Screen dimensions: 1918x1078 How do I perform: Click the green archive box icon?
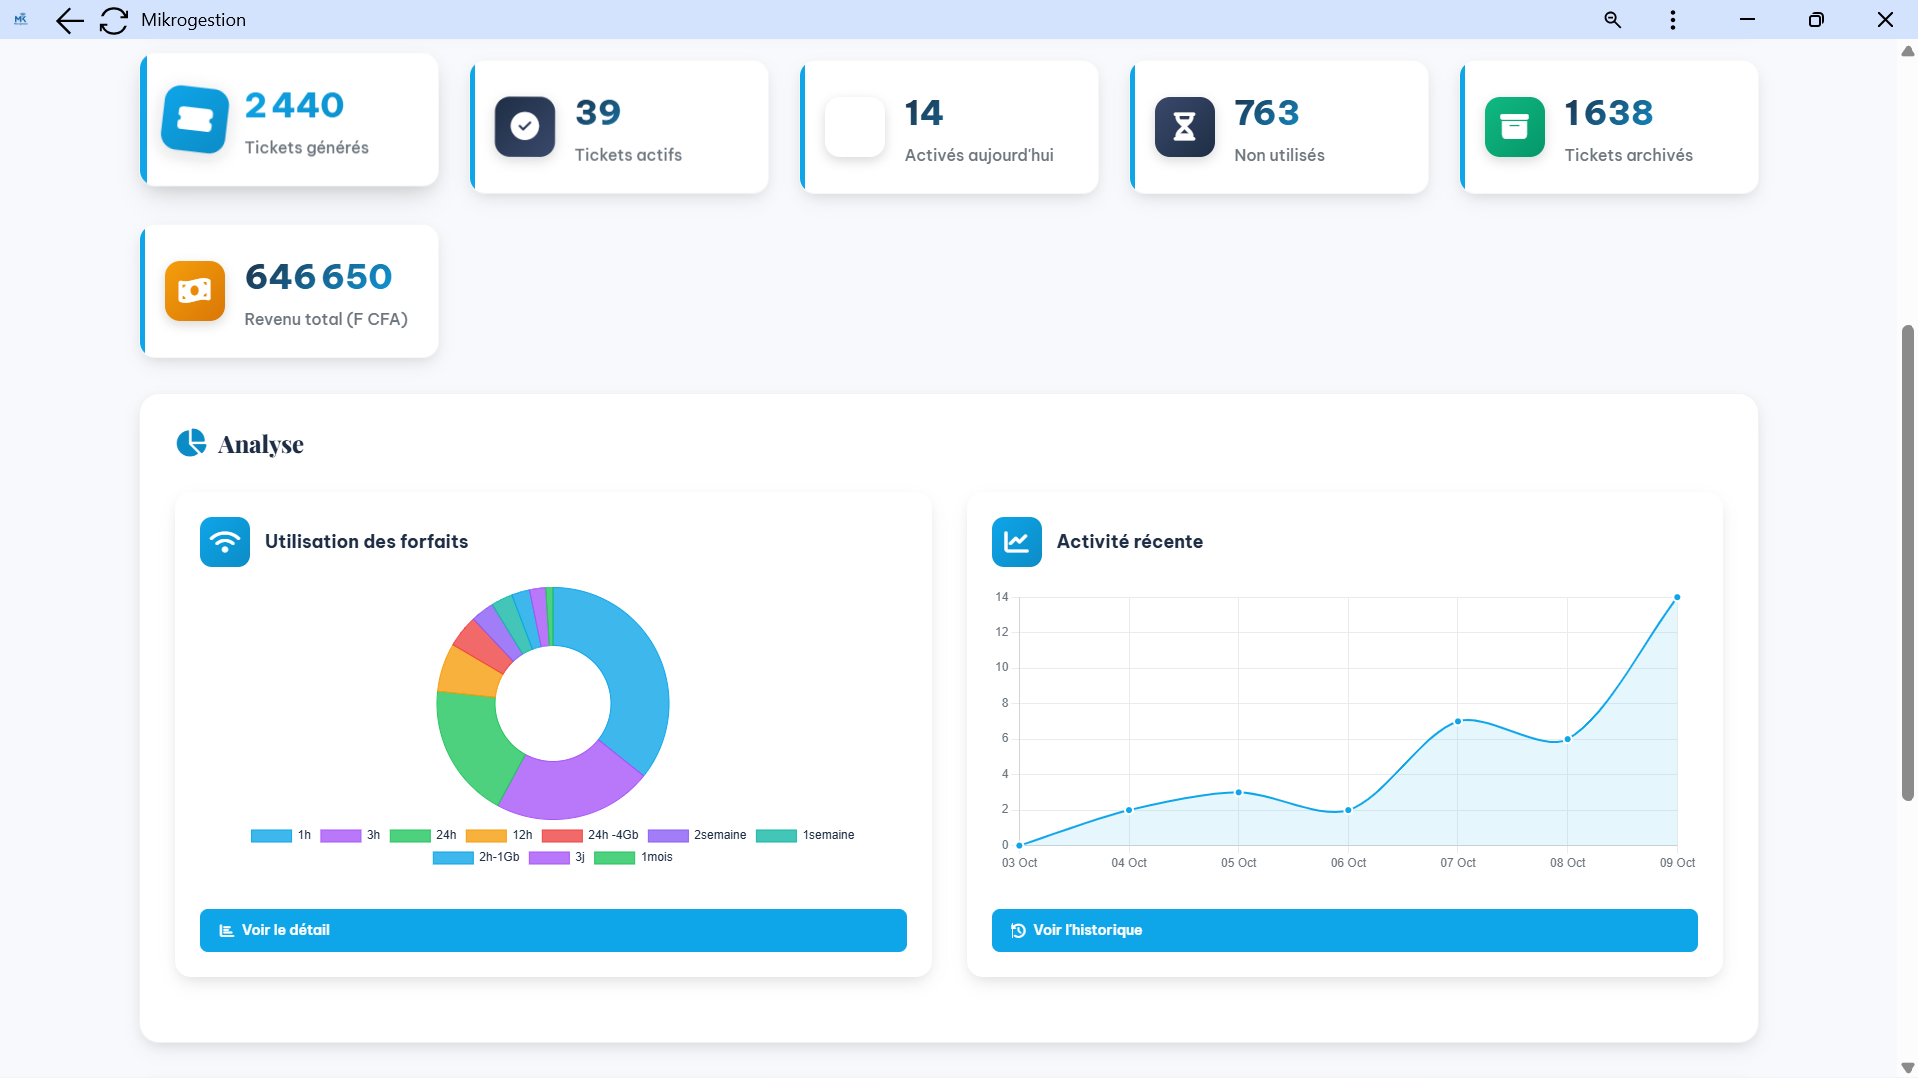1514,127
